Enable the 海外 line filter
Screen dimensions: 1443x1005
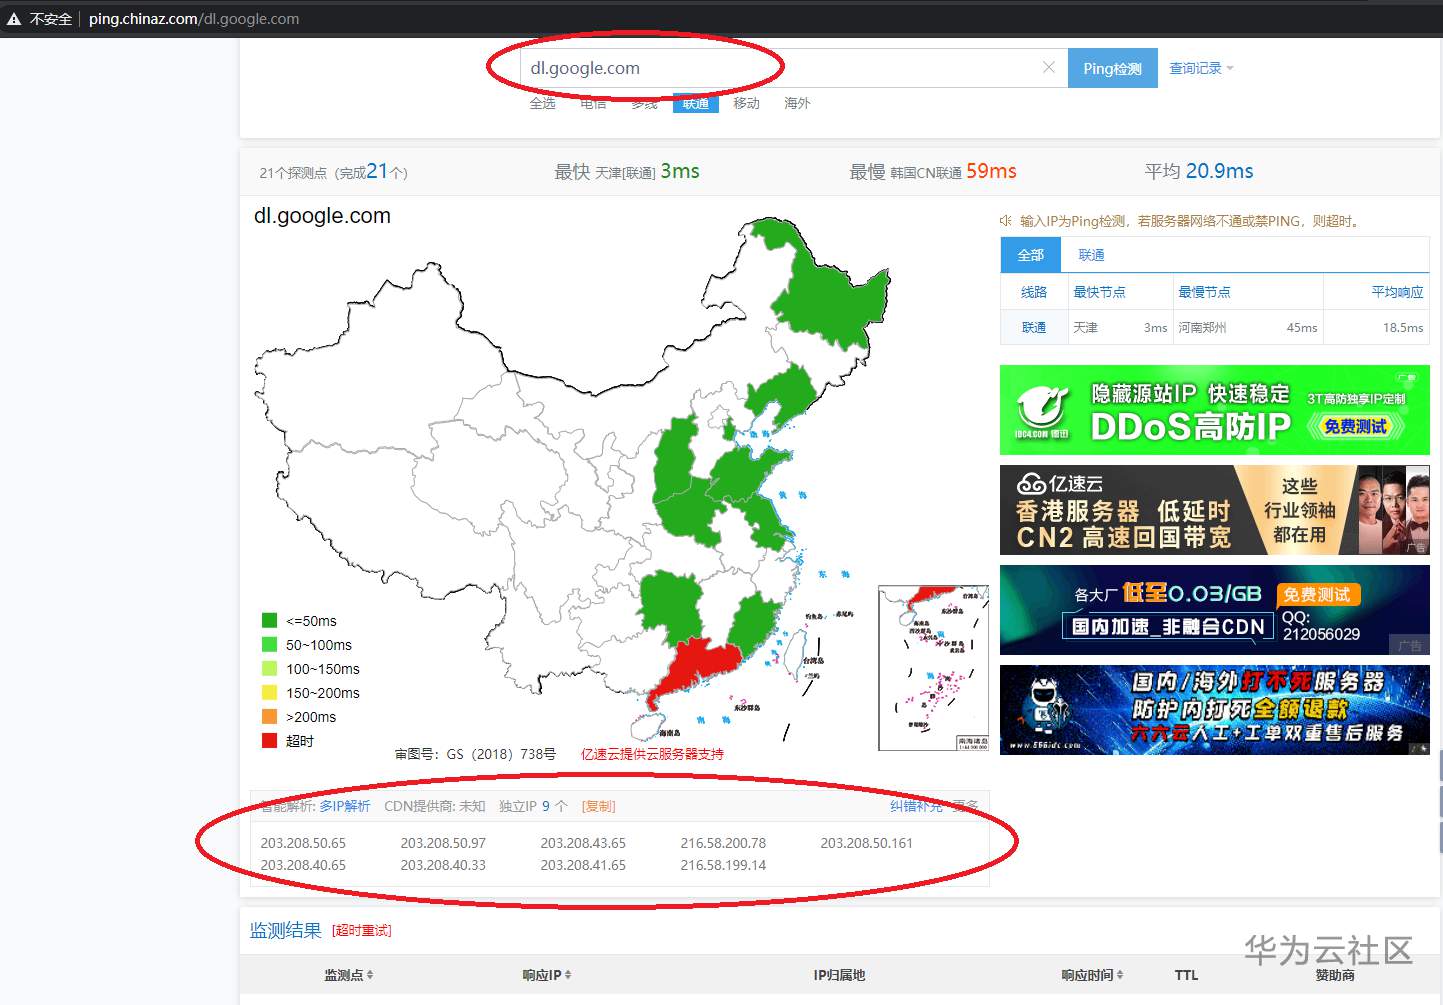[797, 102]
